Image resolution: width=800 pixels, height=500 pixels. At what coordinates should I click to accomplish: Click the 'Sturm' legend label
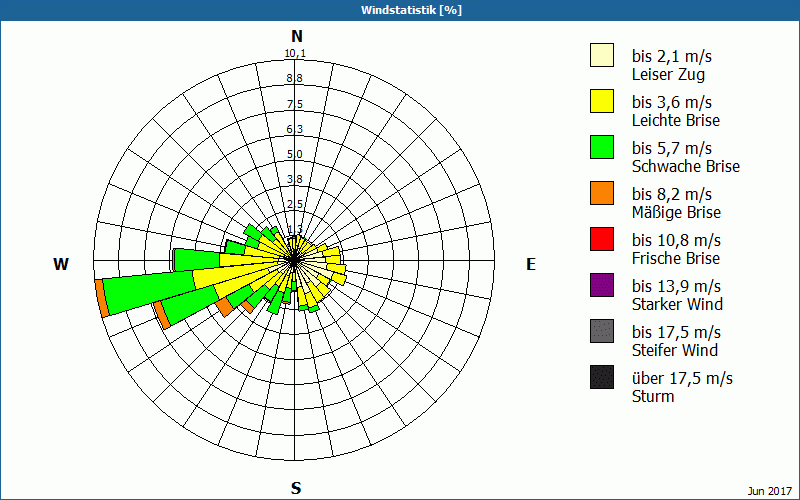point(653,396)
